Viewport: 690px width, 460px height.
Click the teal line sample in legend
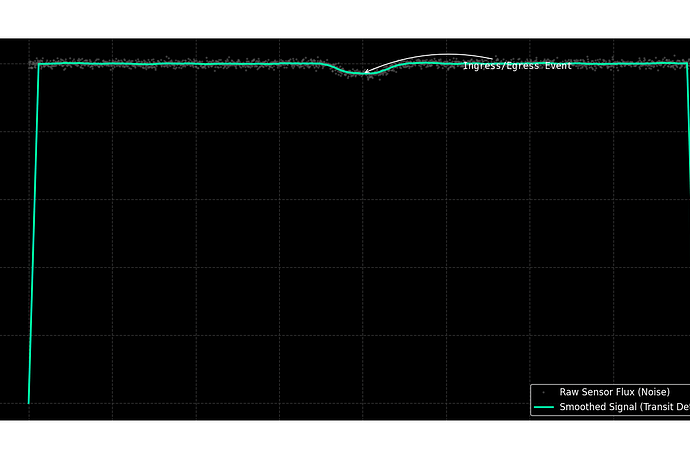543,407
